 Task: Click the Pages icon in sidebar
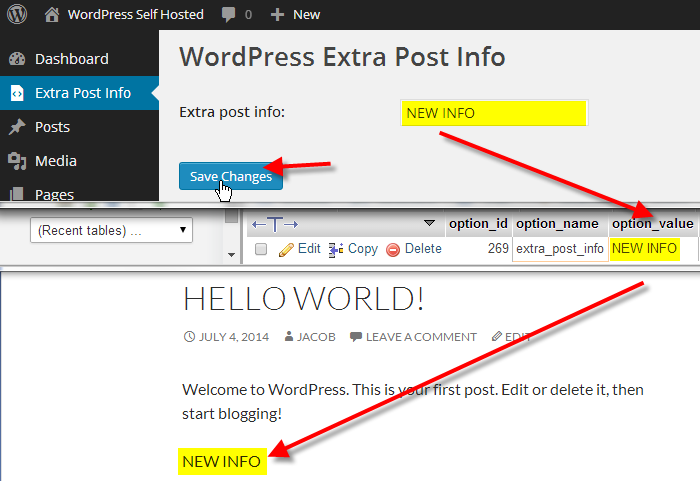[x=17, y=194]
